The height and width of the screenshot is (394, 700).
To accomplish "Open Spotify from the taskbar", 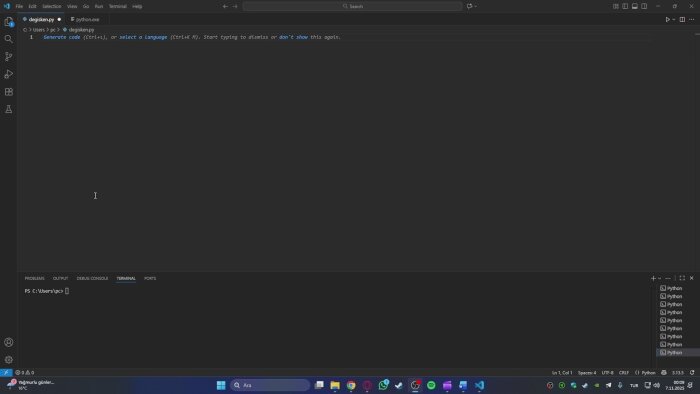I will [x=431, y=385].
